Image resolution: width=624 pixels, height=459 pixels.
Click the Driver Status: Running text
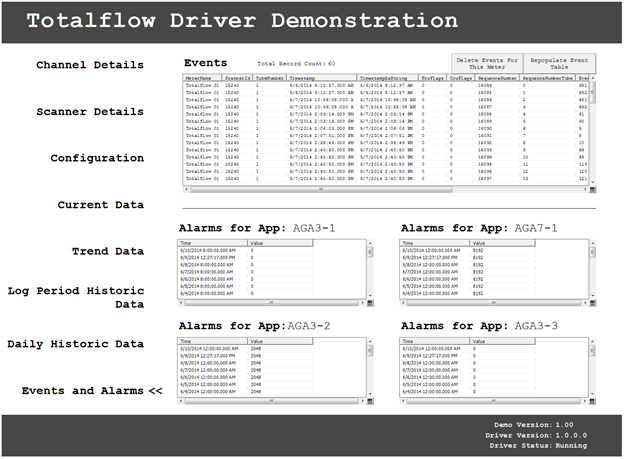(x=538, y=445)
